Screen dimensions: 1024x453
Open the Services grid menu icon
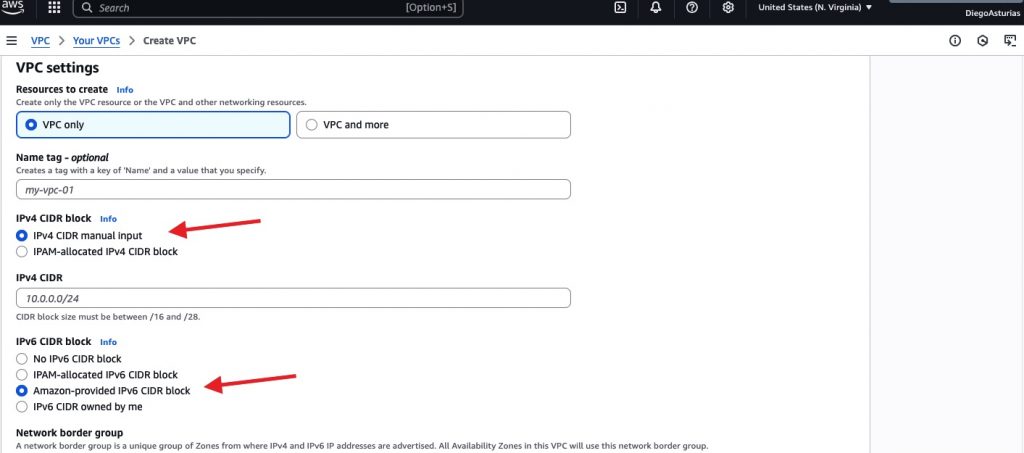pyautogui.click(x=54, y=7)
